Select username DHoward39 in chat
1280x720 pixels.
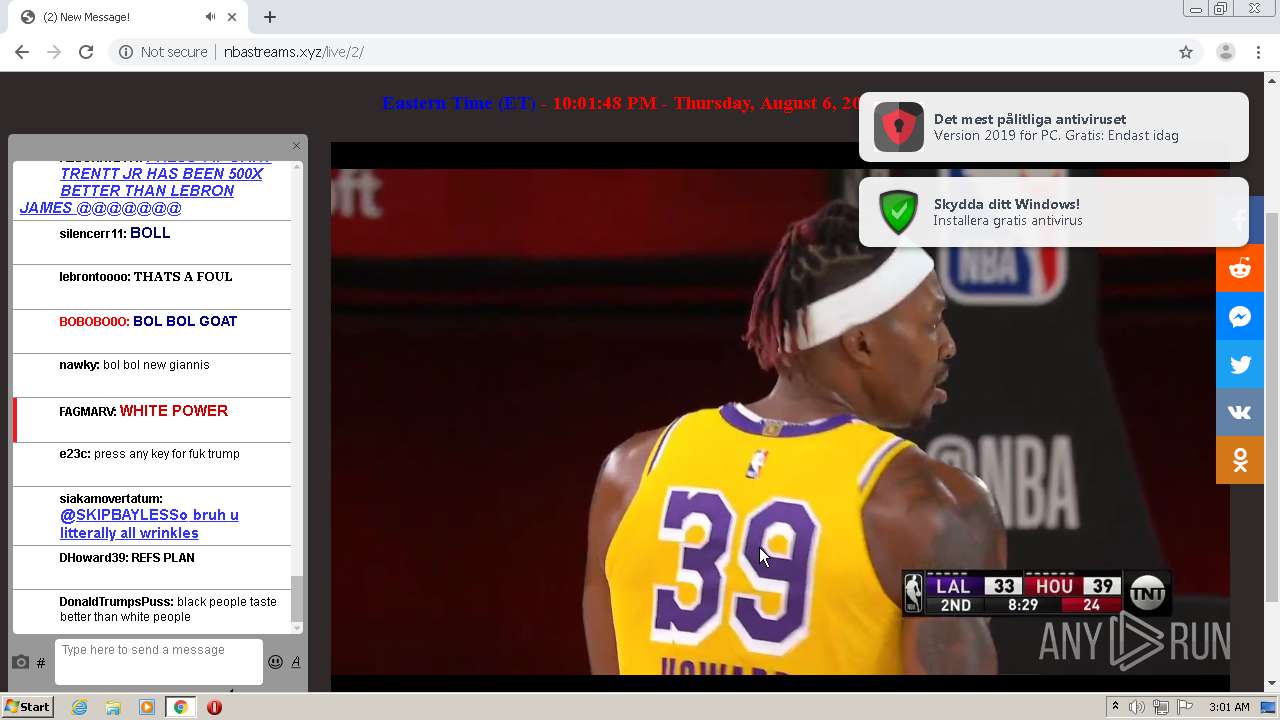(x=94, y=558)
